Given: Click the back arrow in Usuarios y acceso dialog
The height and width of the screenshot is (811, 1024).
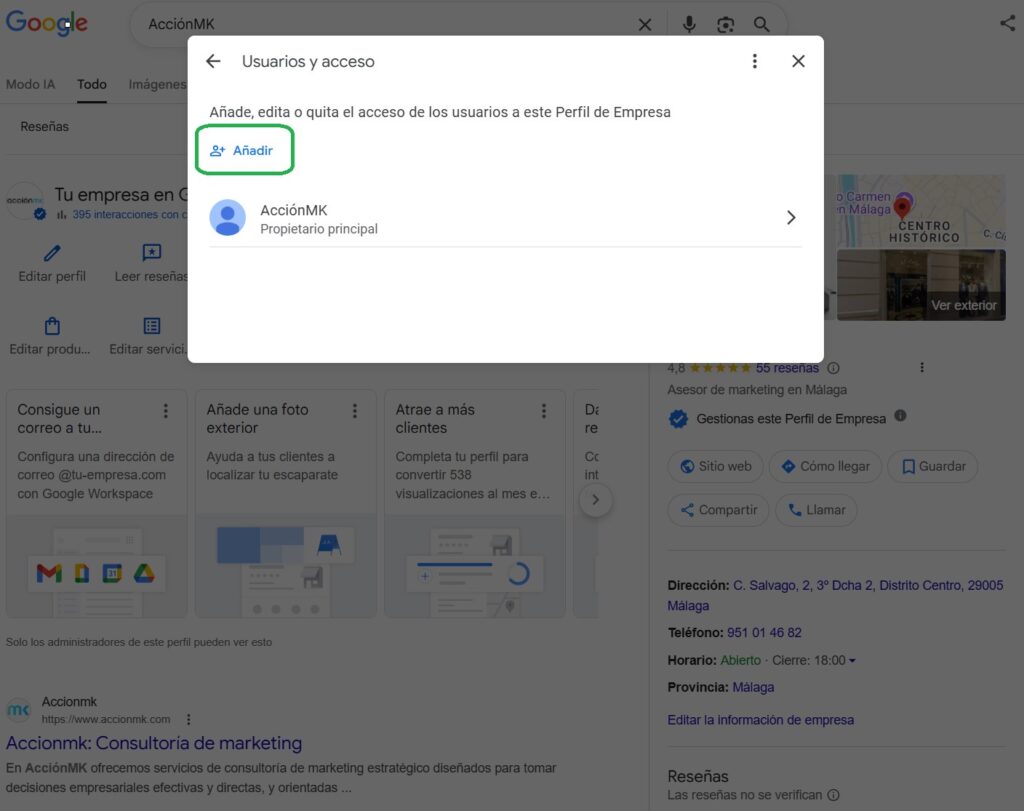Looking at the screenshot, I should pyautogui.click(x=213, y=62).
